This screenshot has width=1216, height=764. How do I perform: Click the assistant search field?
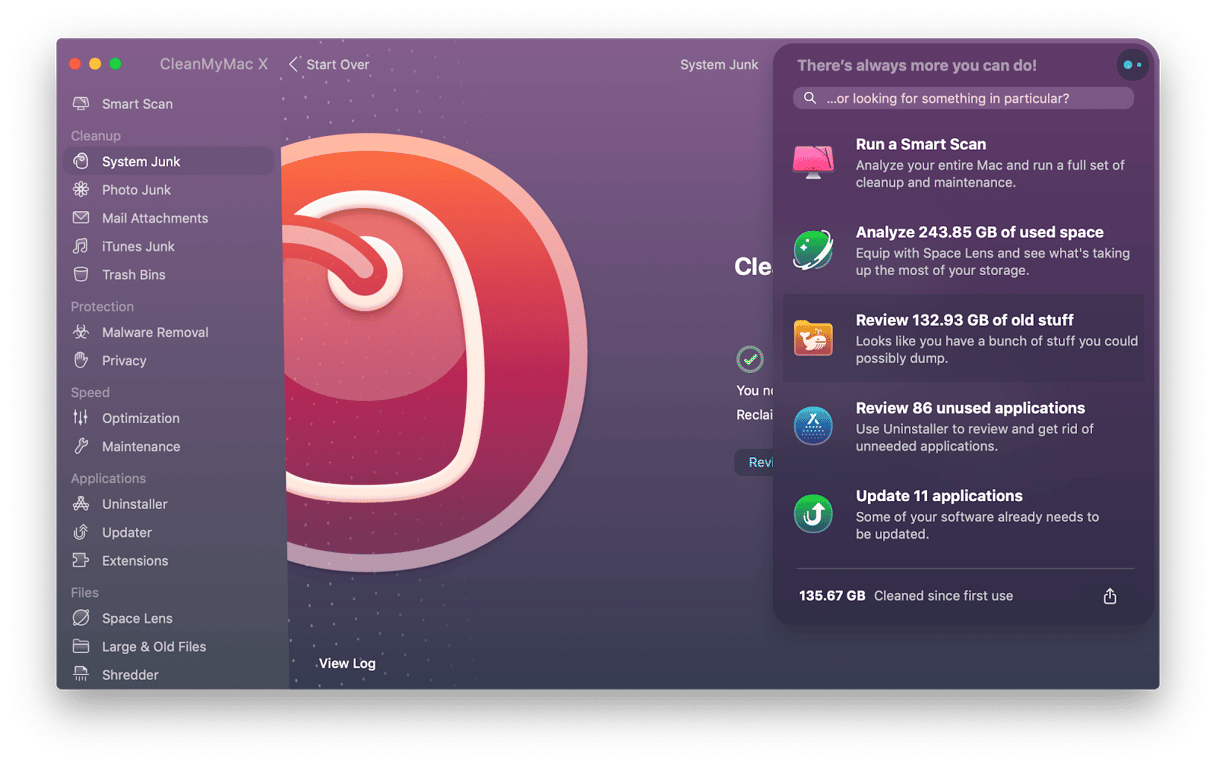[964, 98]
